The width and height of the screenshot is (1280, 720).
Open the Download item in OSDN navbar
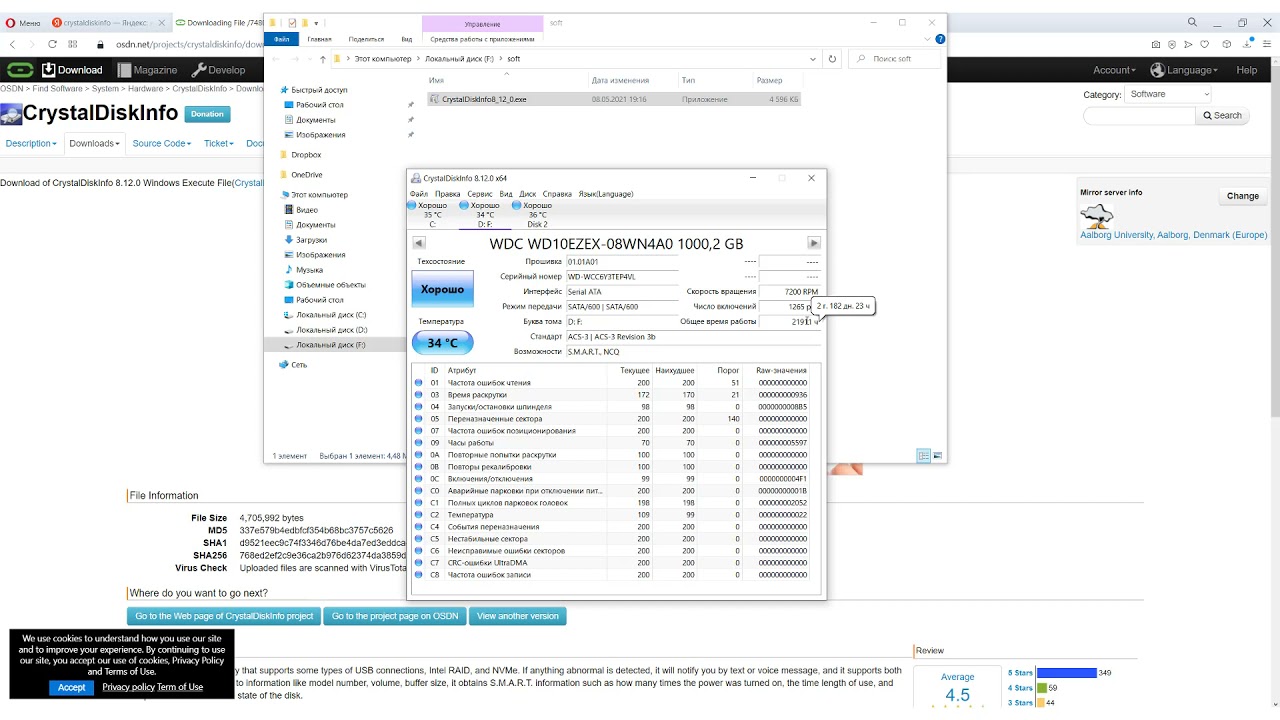(72, 70)
